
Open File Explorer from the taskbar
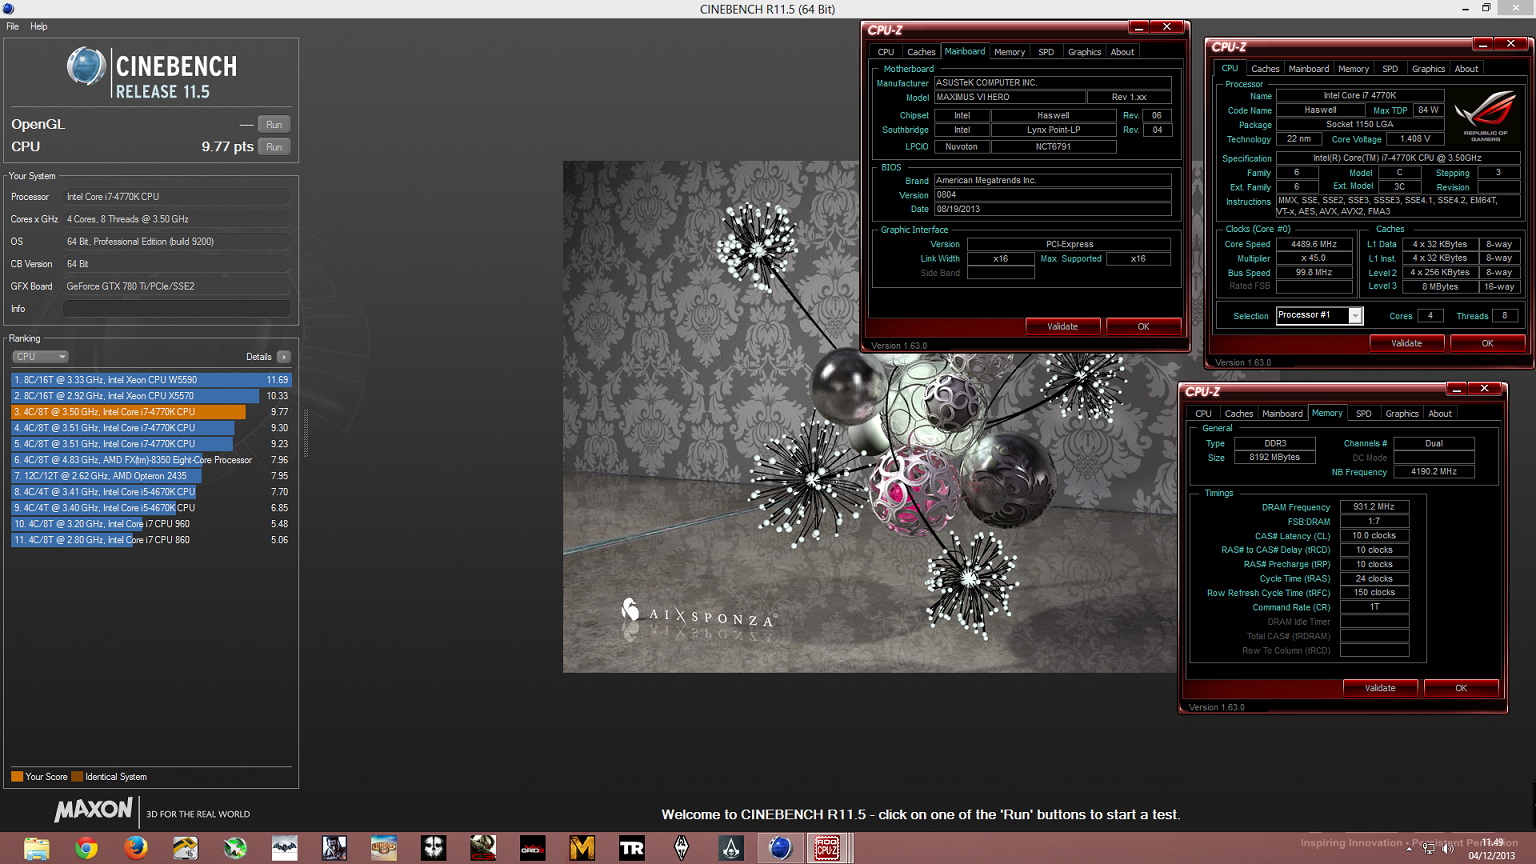tap(37, 848)
